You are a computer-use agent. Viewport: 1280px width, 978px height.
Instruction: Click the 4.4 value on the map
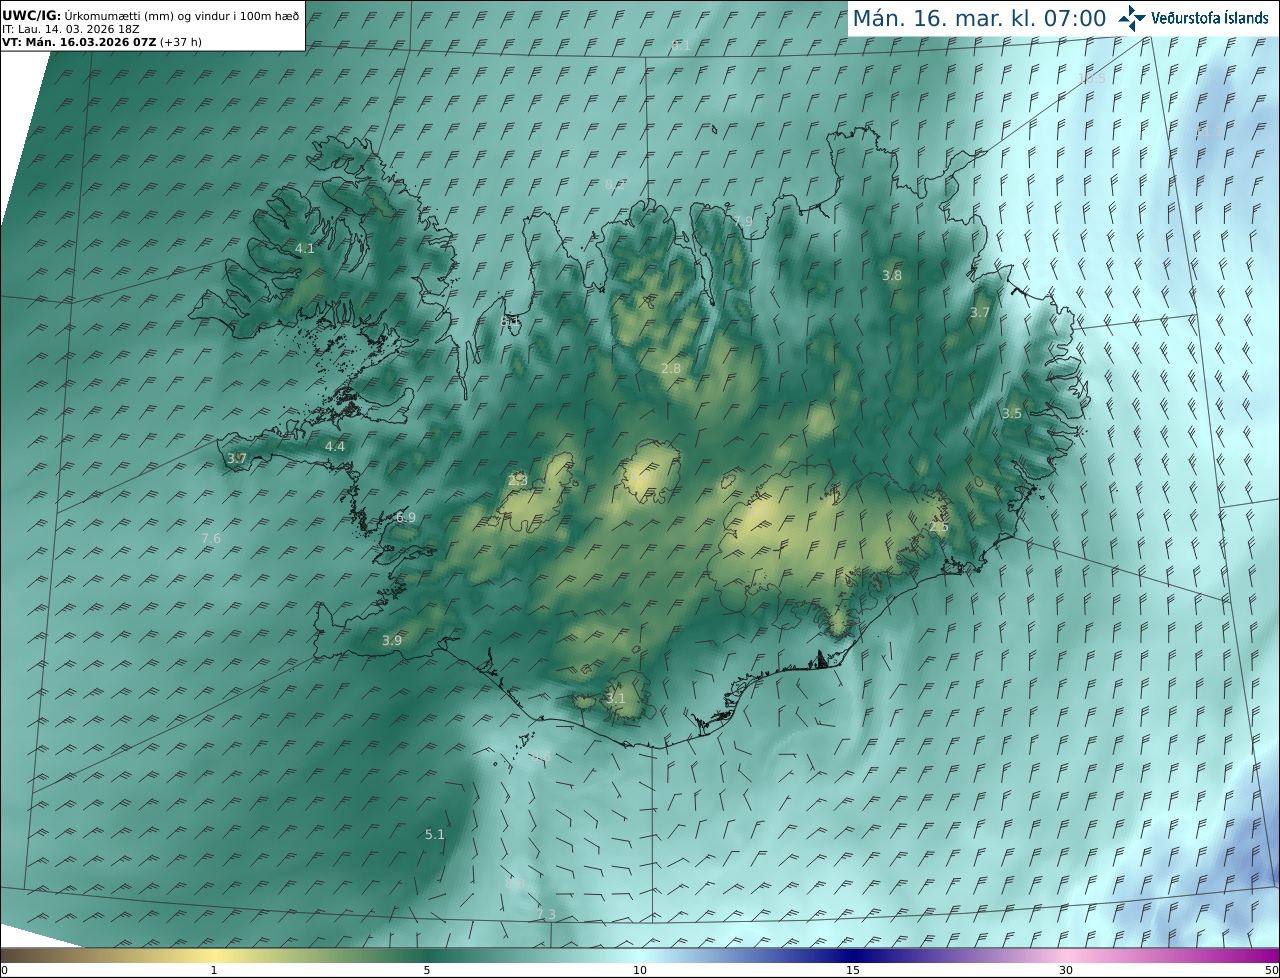[x=335, y=446]
